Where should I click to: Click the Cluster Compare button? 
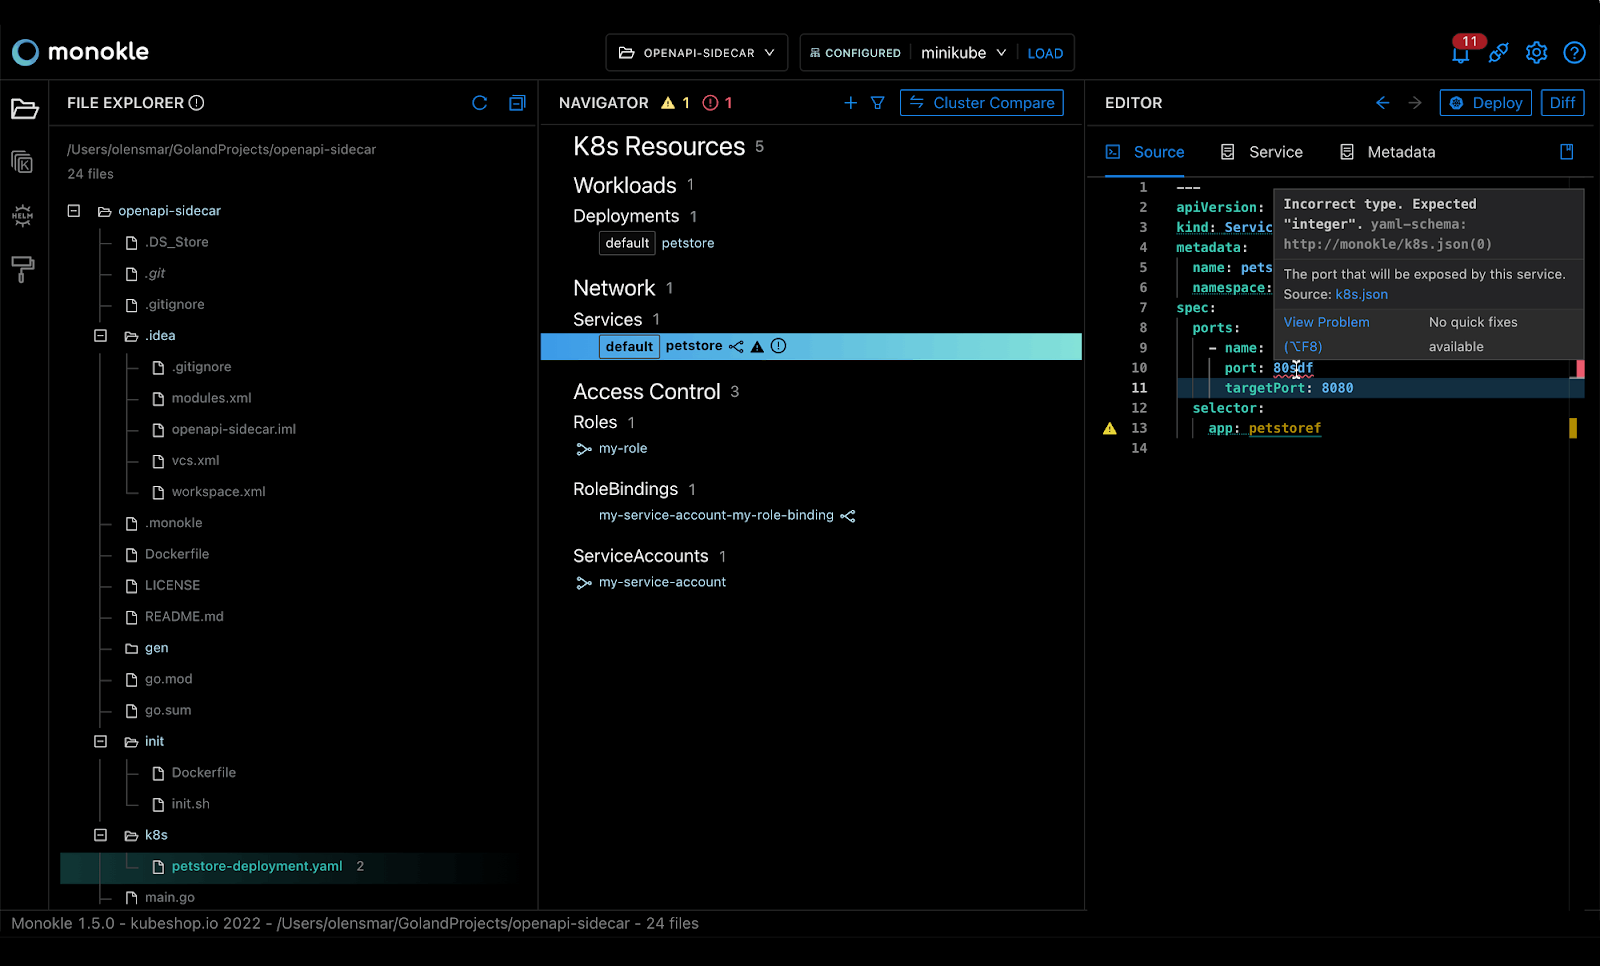click(x=981, y=103)
